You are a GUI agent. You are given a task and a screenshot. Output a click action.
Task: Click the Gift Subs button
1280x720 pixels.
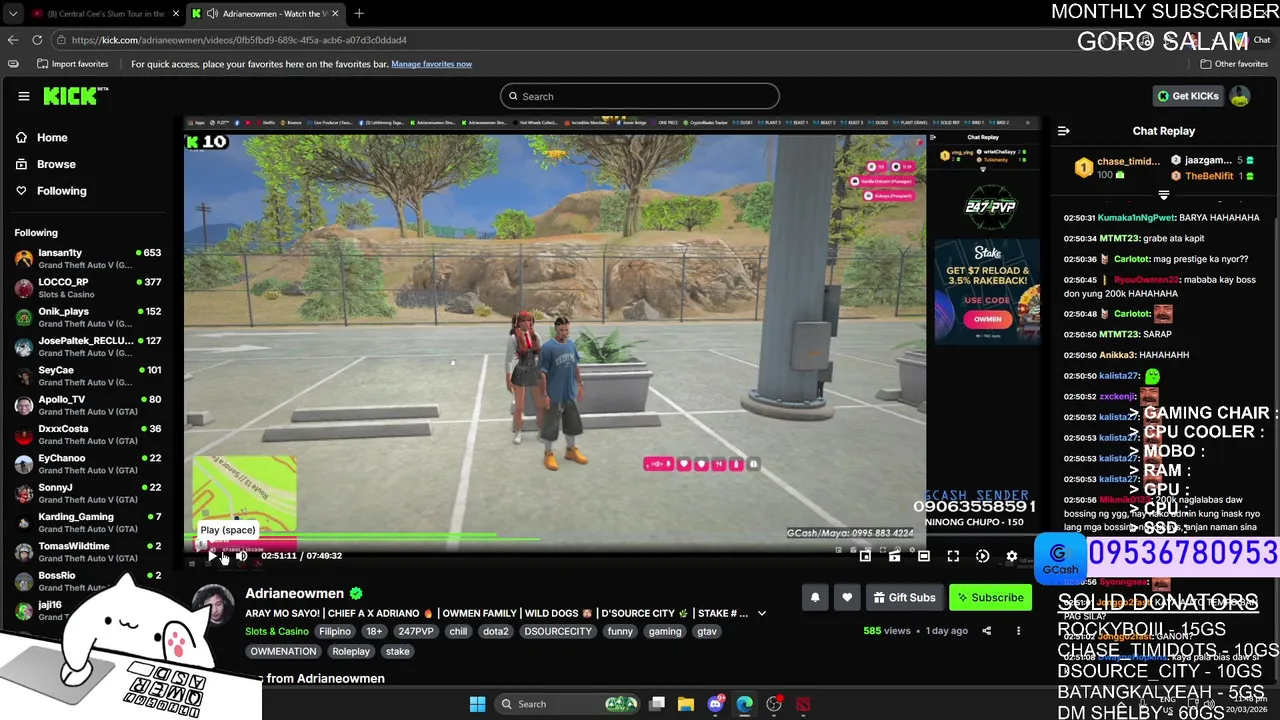[x=904, y=597]
